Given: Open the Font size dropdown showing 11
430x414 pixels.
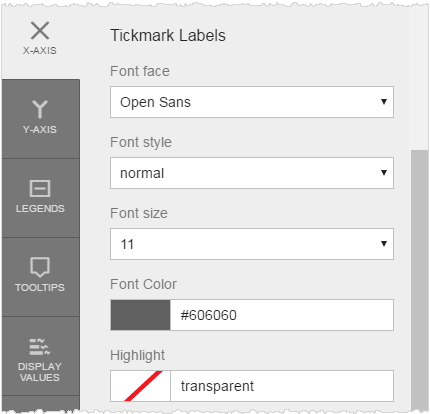Looking at the screenshot, I should (x=252, y=244).
